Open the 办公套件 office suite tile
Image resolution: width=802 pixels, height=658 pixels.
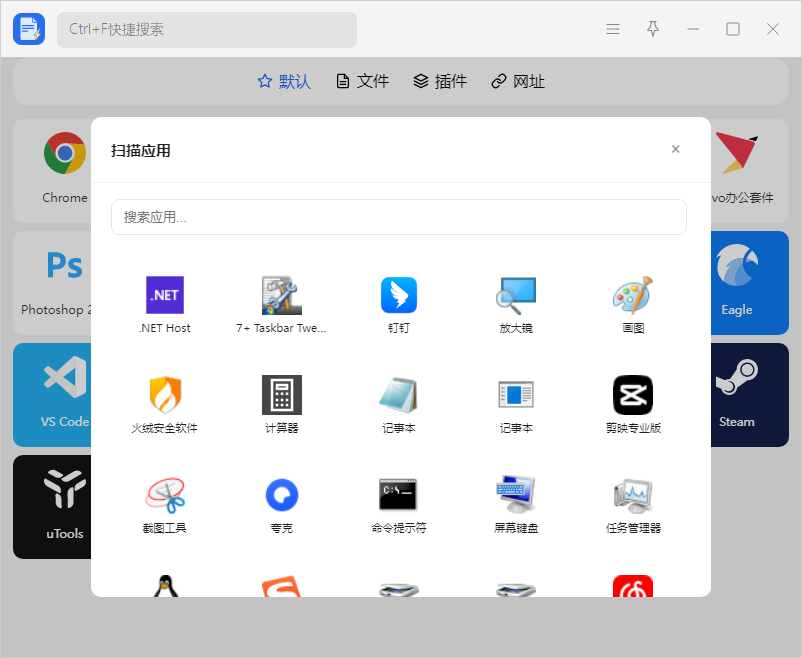(x=750, y=170)
